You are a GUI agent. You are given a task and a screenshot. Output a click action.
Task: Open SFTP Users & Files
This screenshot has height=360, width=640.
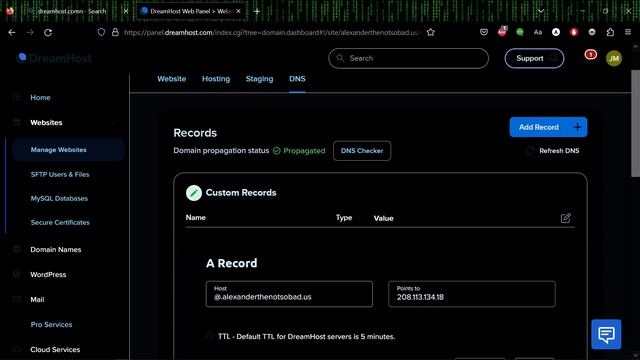tap(60, 174)
